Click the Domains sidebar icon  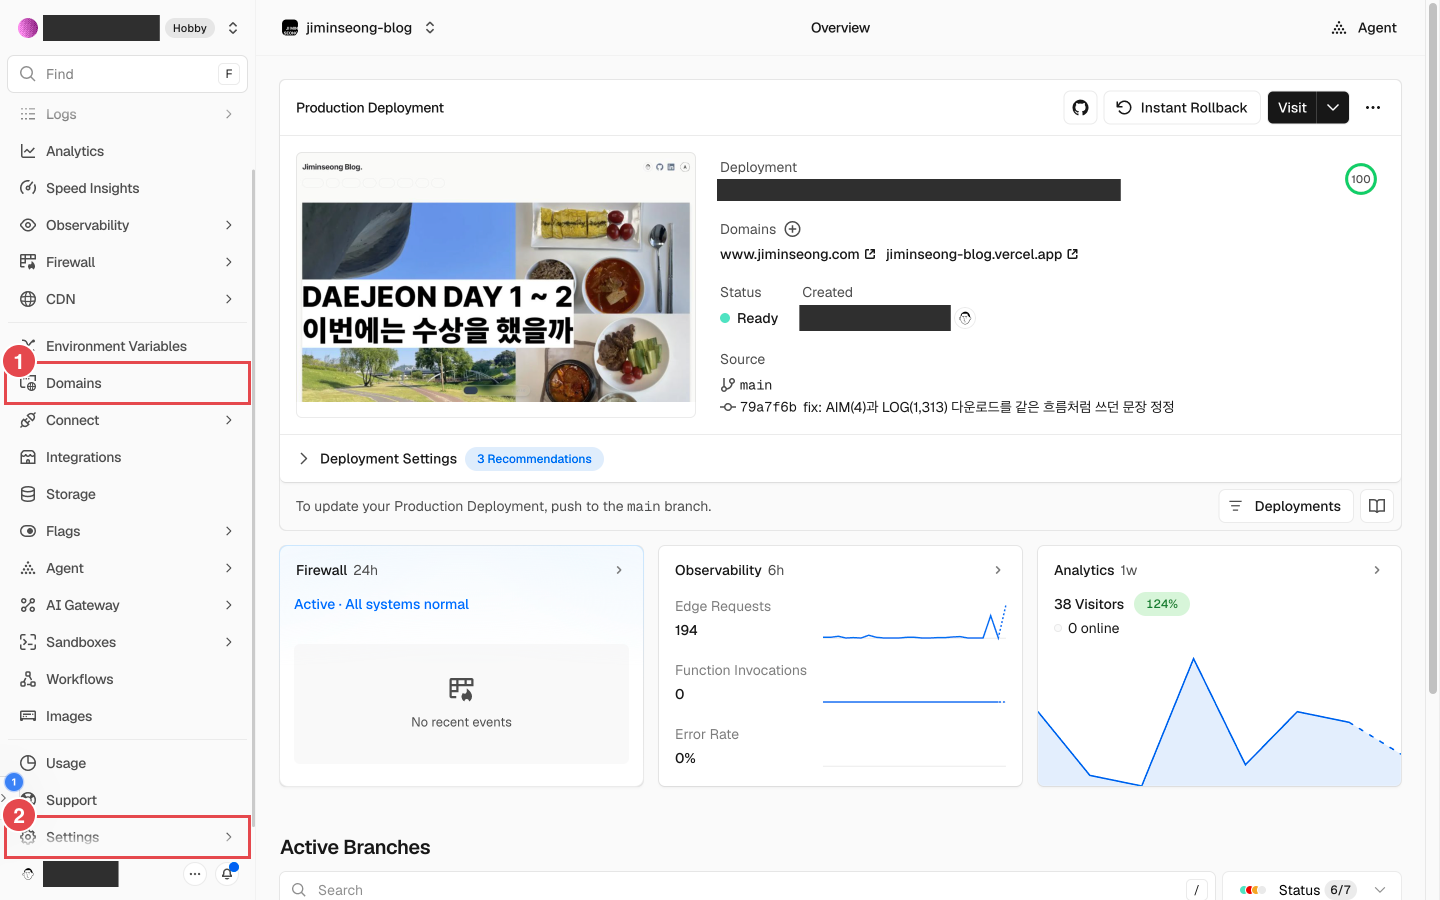(x=28, y=383)
